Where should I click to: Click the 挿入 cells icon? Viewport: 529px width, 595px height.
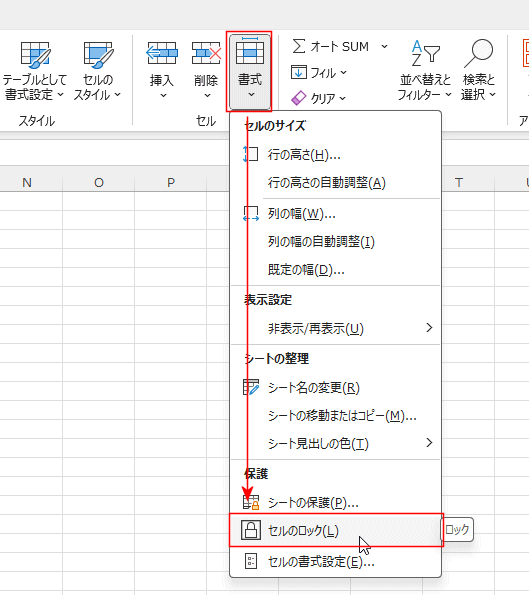pyautogui.click(x=162, y=53)
